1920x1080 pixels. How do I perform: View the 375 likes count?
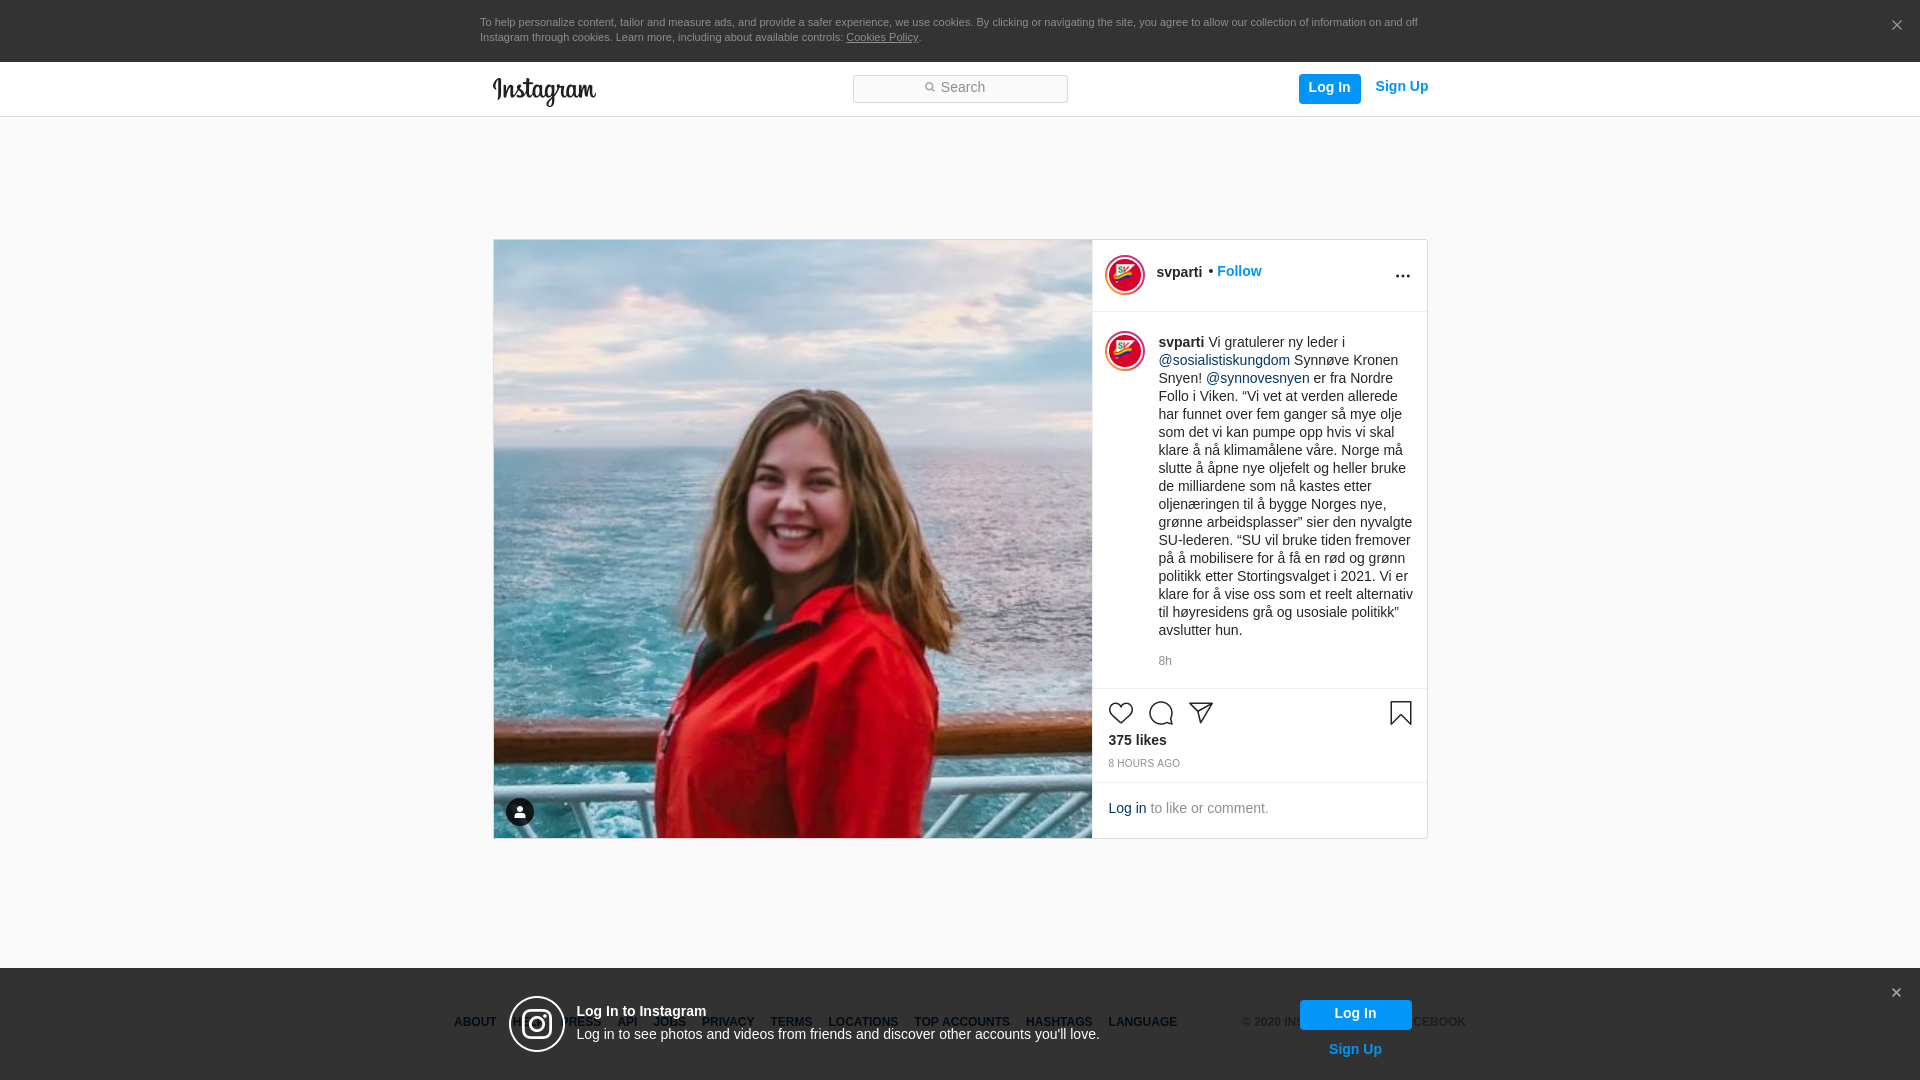(1136, 740)
